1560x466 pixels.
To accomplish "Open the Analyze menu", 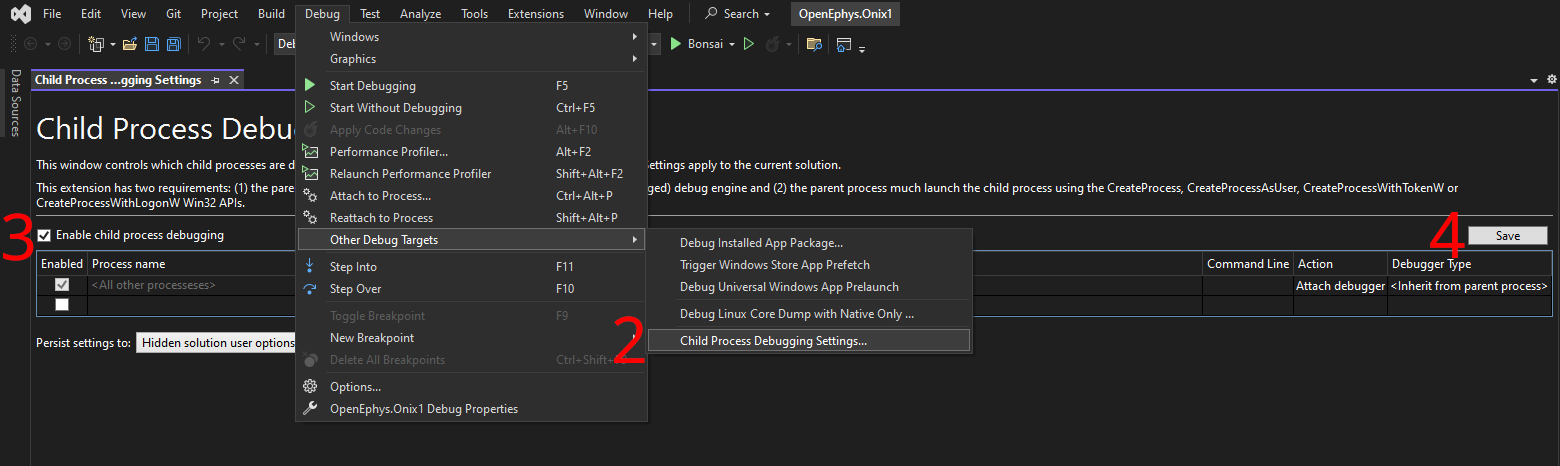I will 420,14.
